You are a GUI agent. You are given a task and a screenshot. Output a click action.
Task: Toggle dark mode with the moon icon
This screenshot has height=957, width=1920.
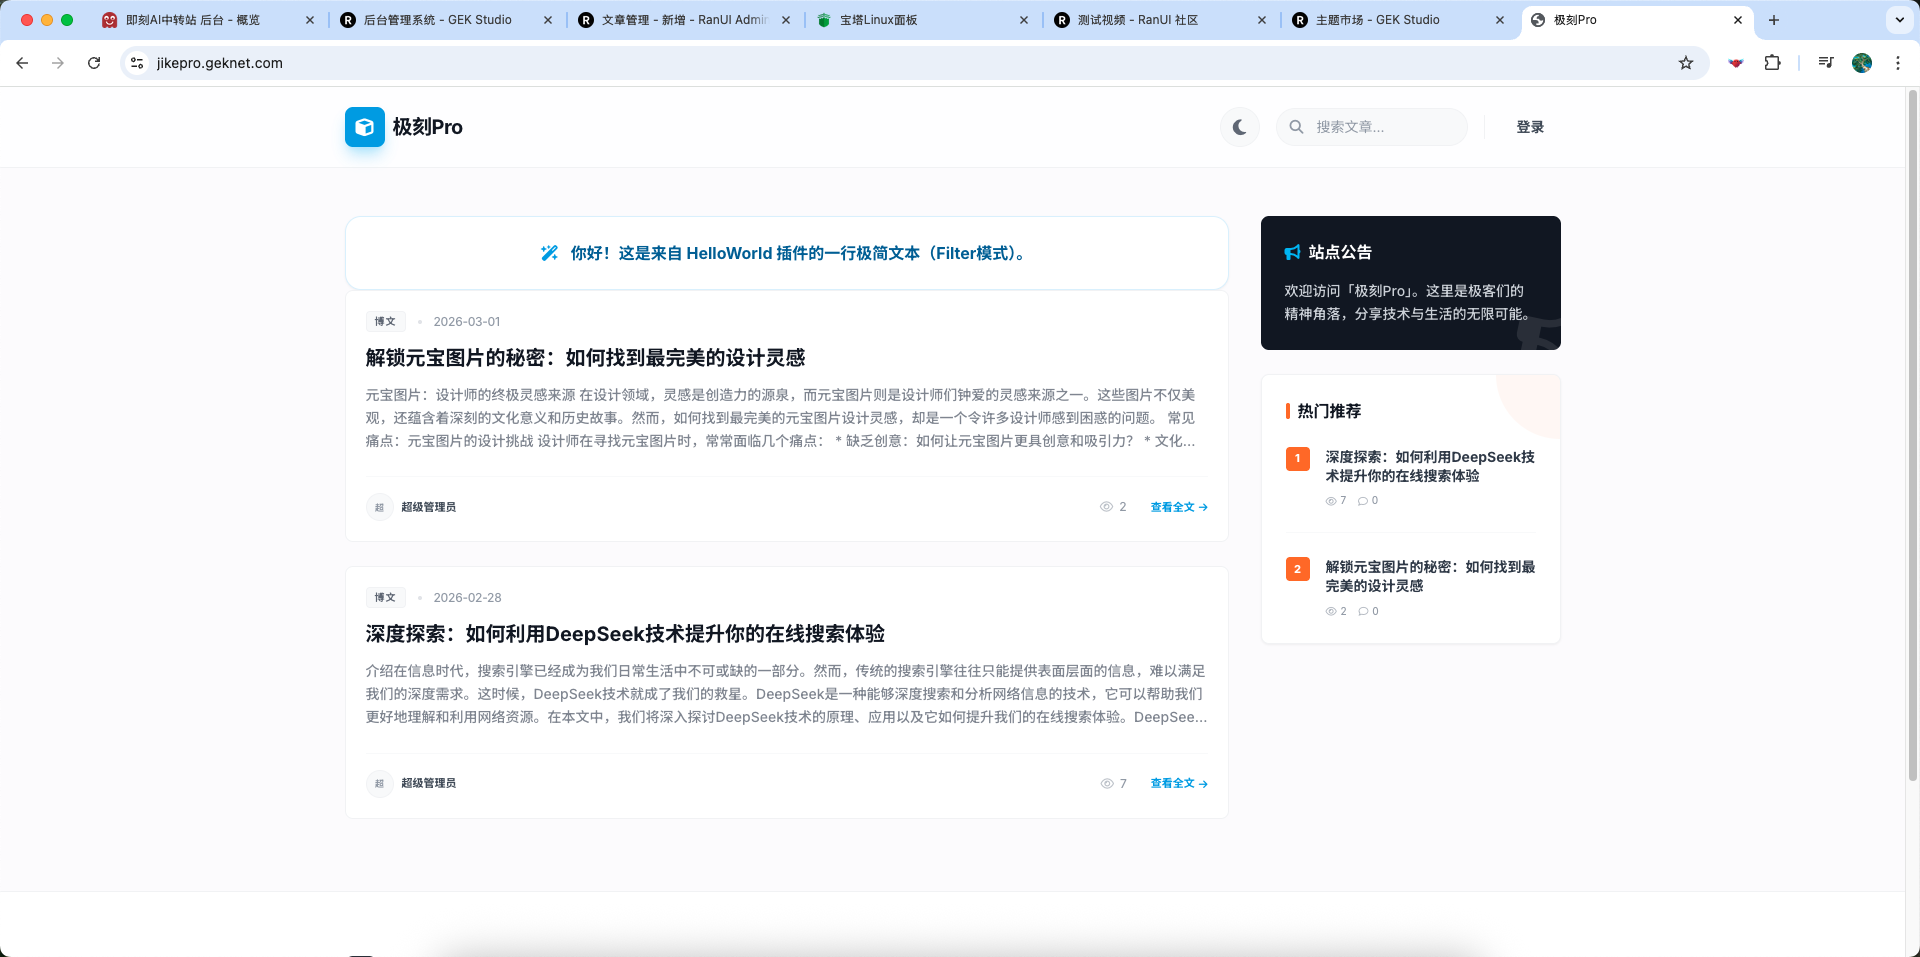pyautogui.click(x=1239, y=127)
